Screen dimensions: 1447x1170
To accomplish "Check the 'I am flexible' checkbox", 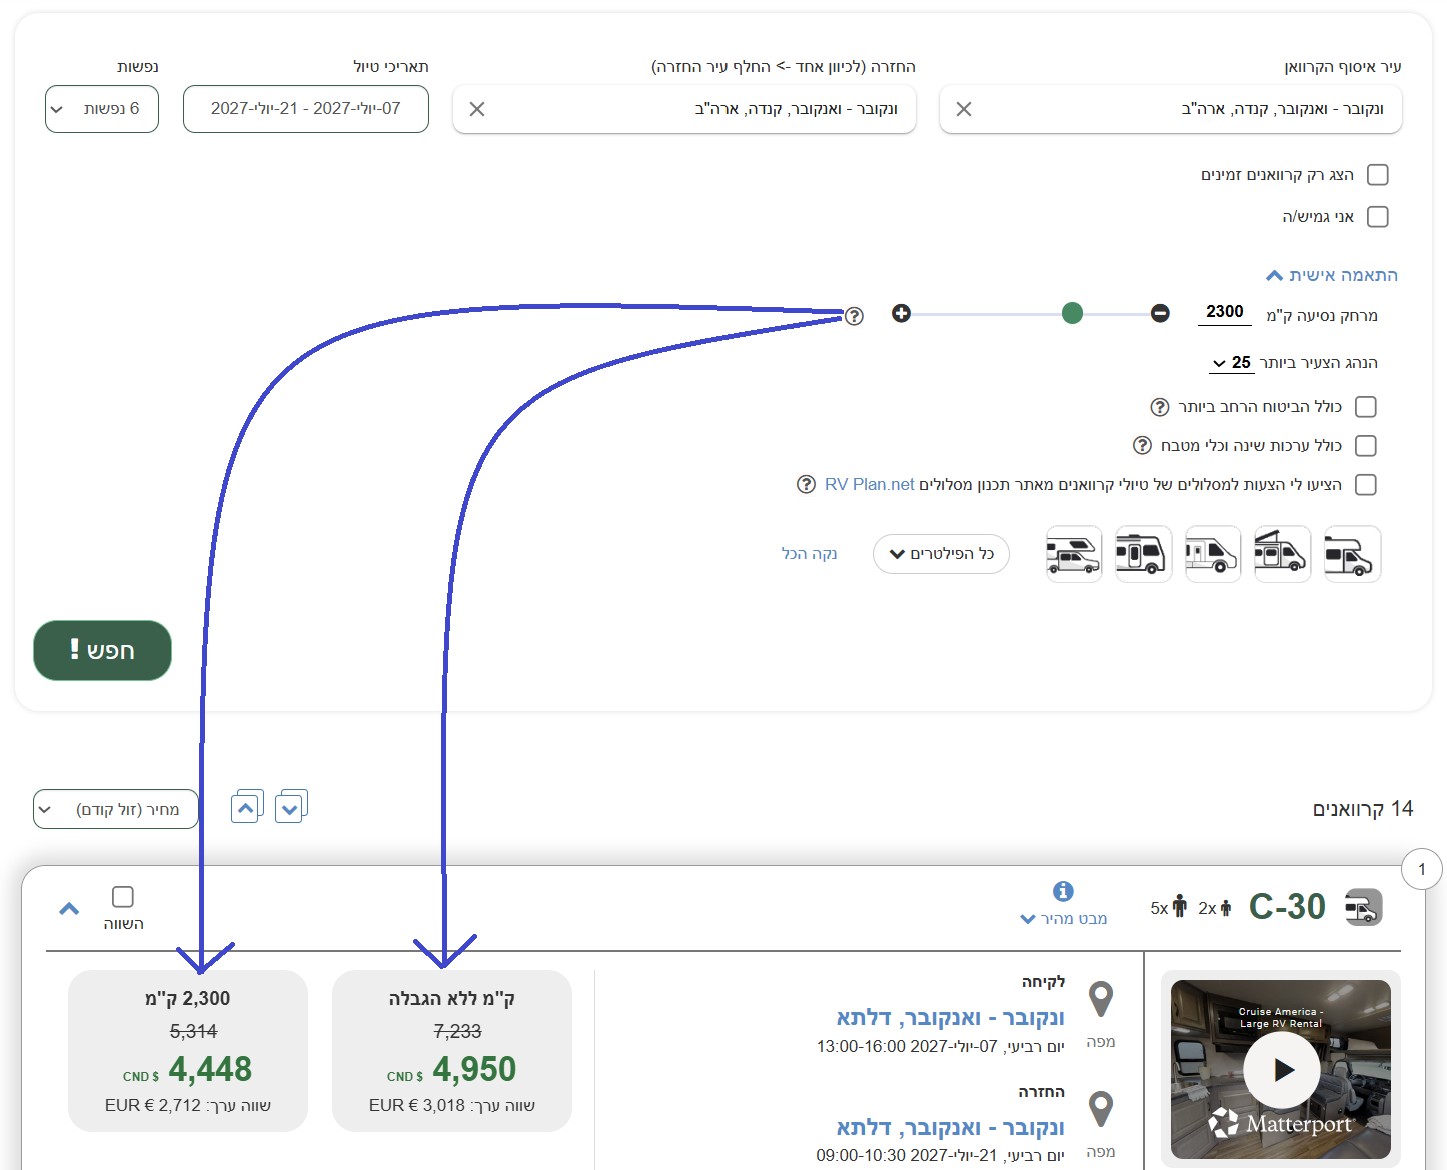I will pyautogui.click(x=1377, y=217).
